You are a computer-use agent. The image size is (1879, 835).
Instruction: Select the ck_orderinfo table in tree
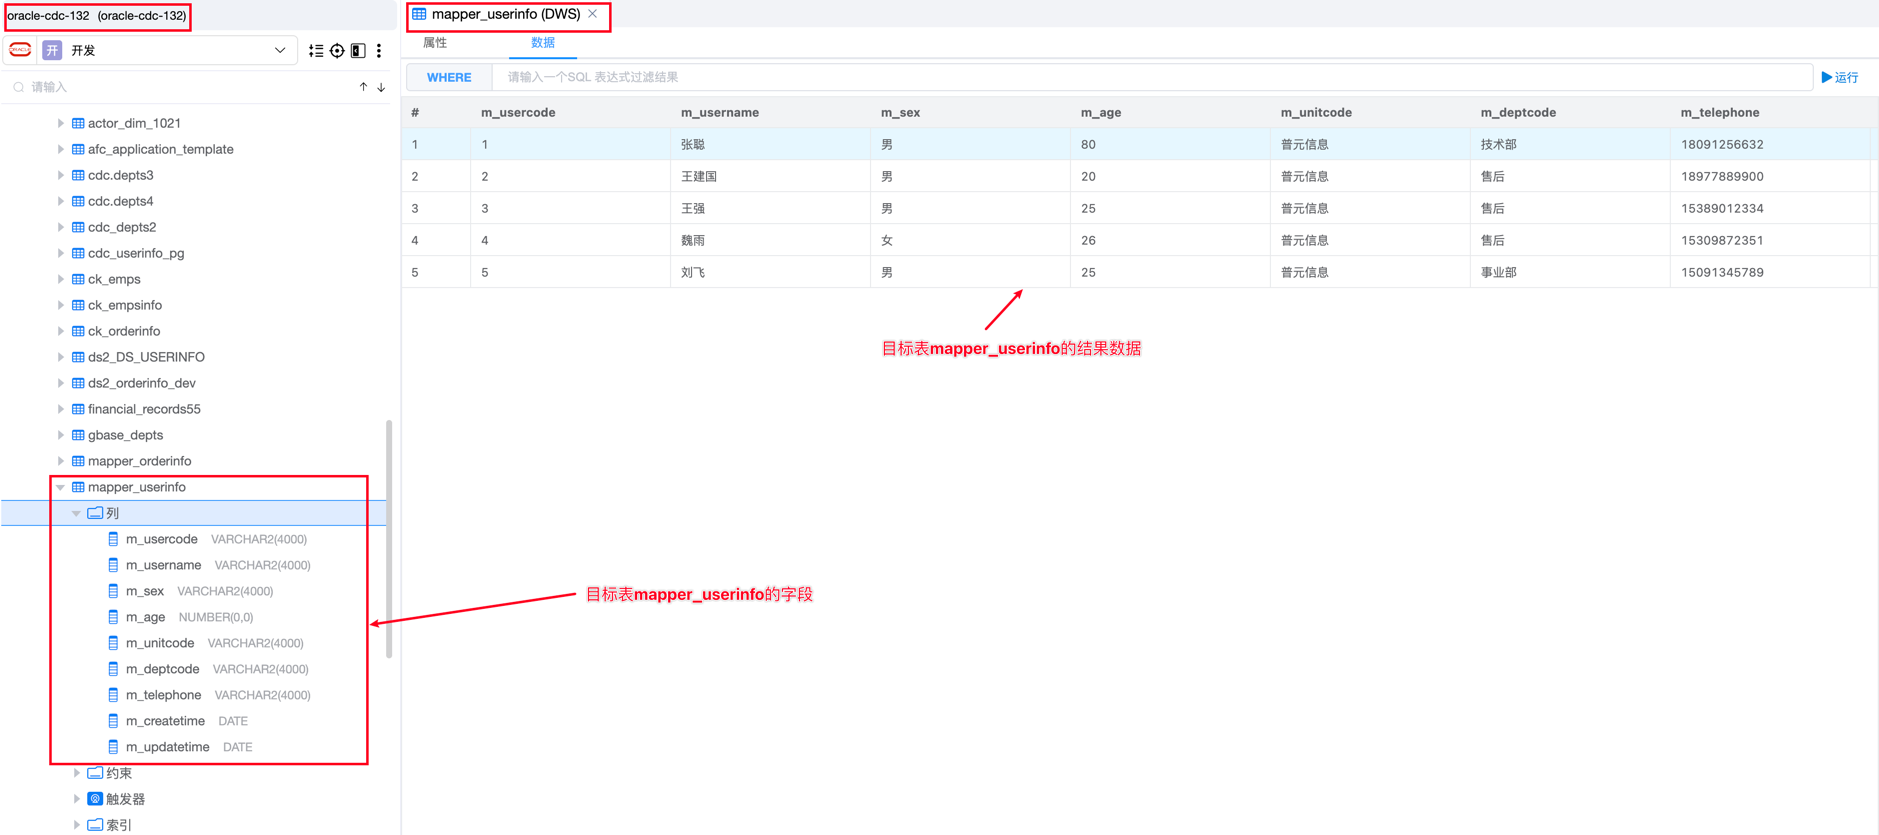pyautogui.click(x=124, y=331)
